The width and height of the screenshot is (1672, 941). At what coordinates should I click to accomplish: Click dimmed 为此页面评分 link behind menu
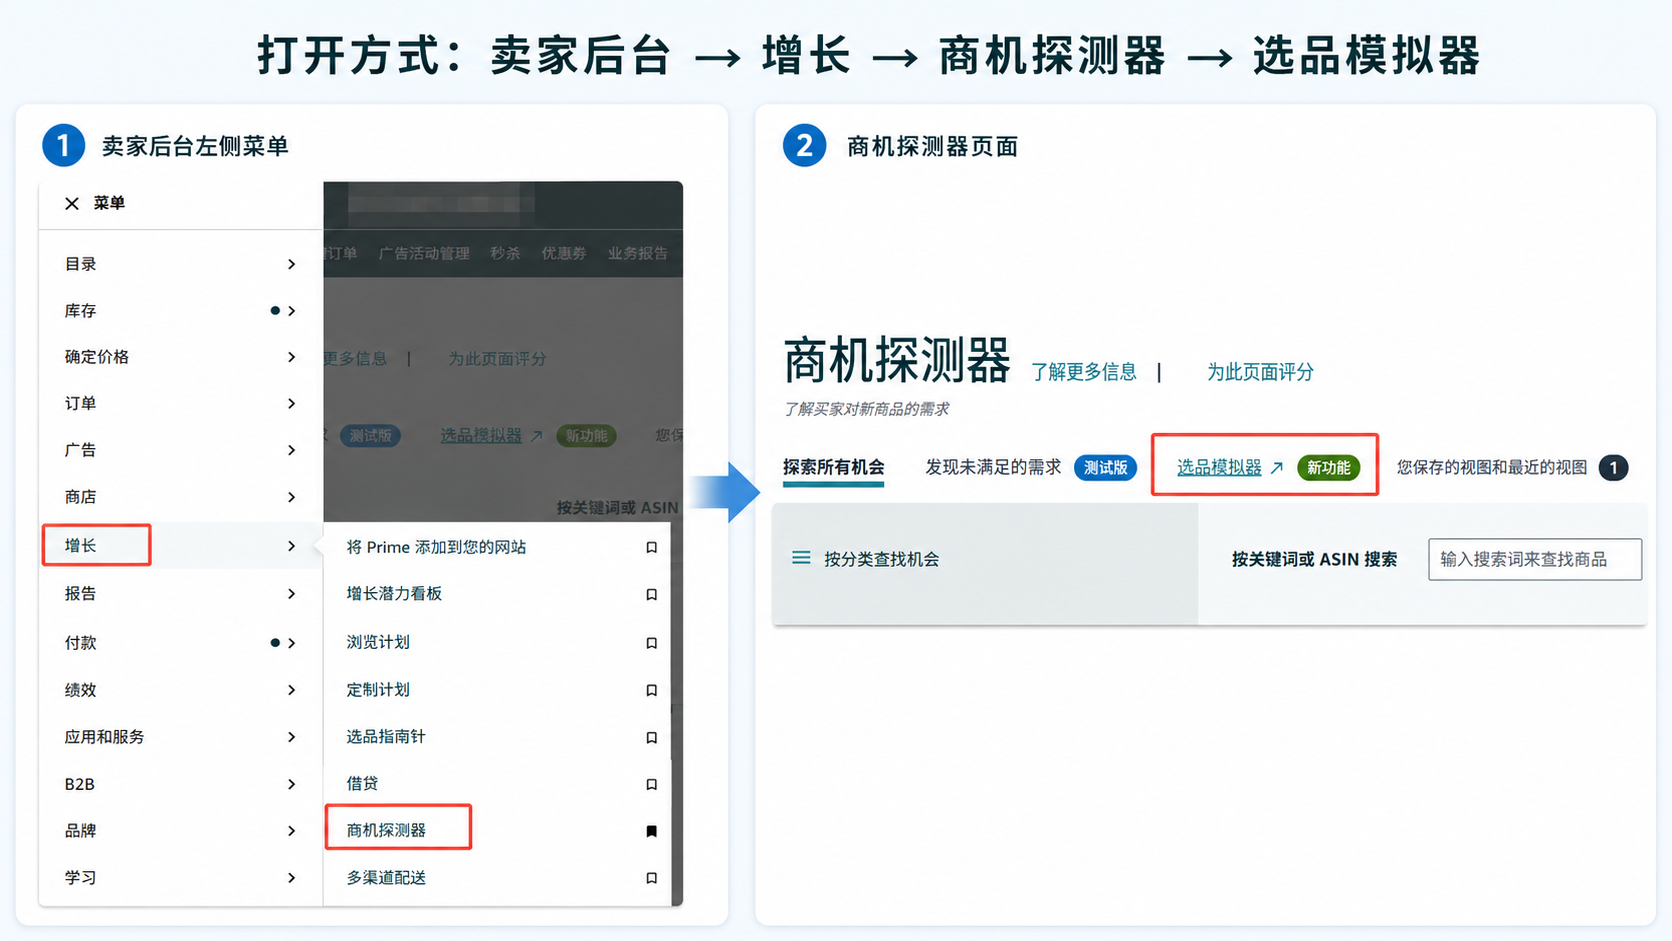click(497, 358)
